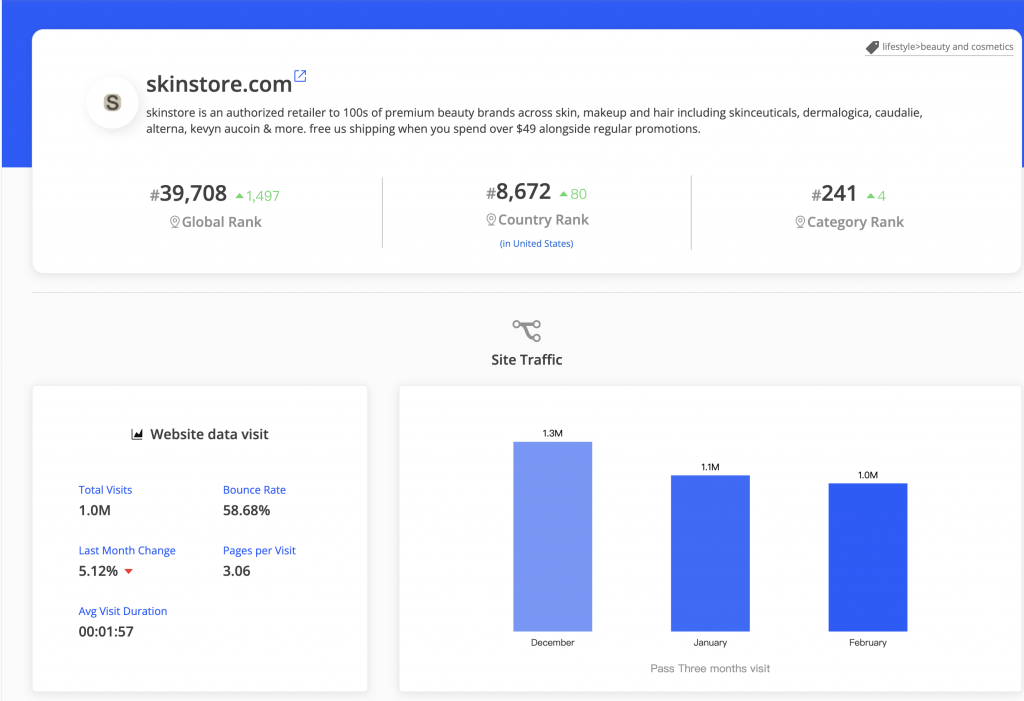Click Website data visit chart icon
The height and width of the screenshot is (701, 1024).
(x=136, y=434)
